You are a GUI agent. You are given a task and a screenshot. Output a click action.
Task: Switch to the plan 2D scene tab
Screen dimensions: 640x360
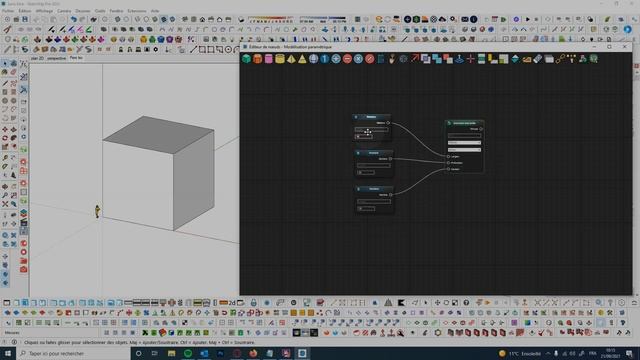click(37, 58)
